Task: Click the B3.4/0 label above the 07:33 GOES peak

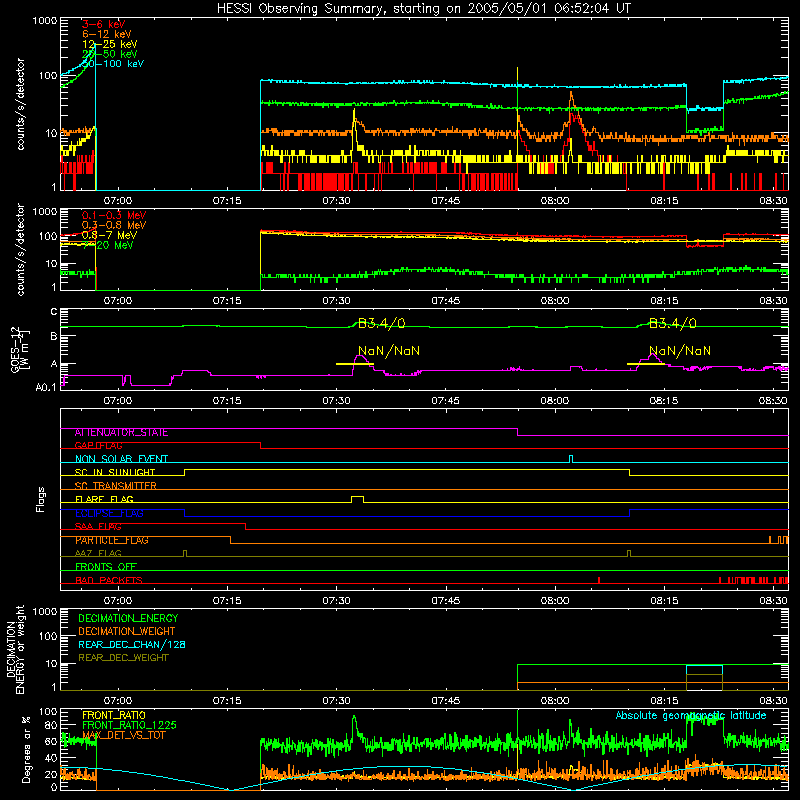Action: point(382,323)
